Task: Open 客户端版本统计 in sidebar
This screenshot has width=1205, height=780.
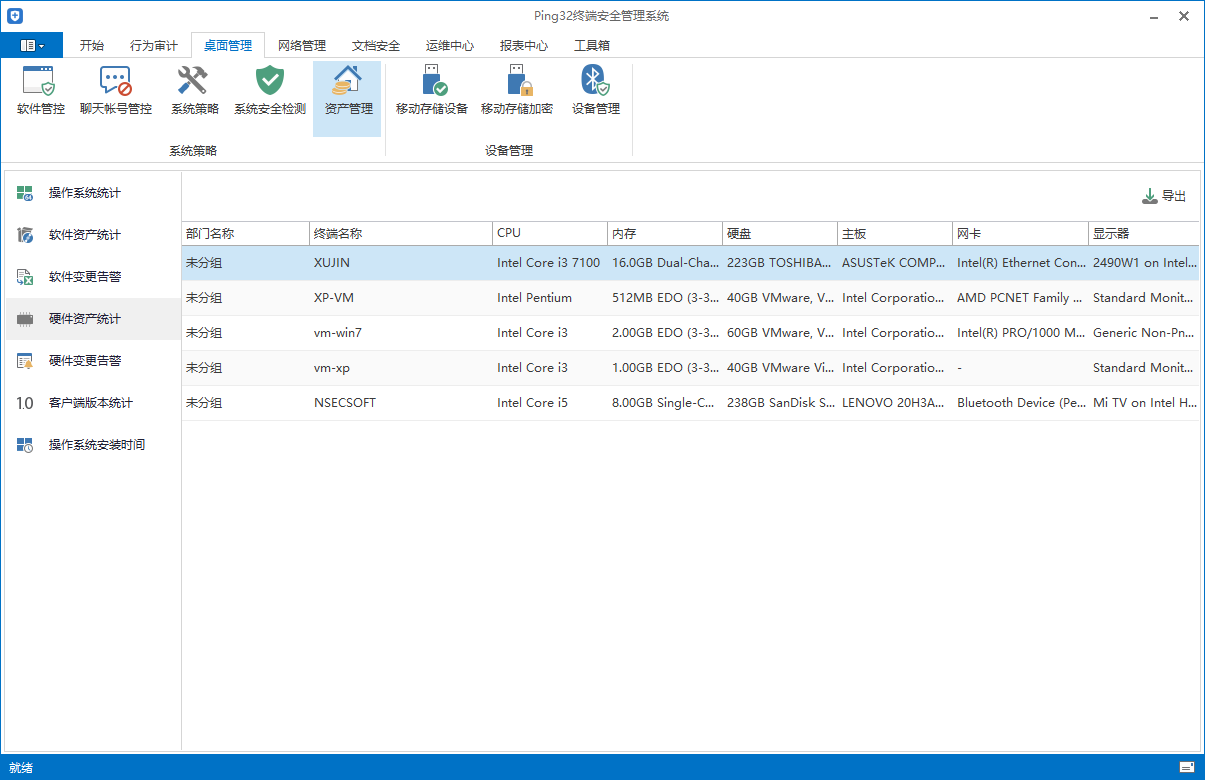Action: pos(93,403)
